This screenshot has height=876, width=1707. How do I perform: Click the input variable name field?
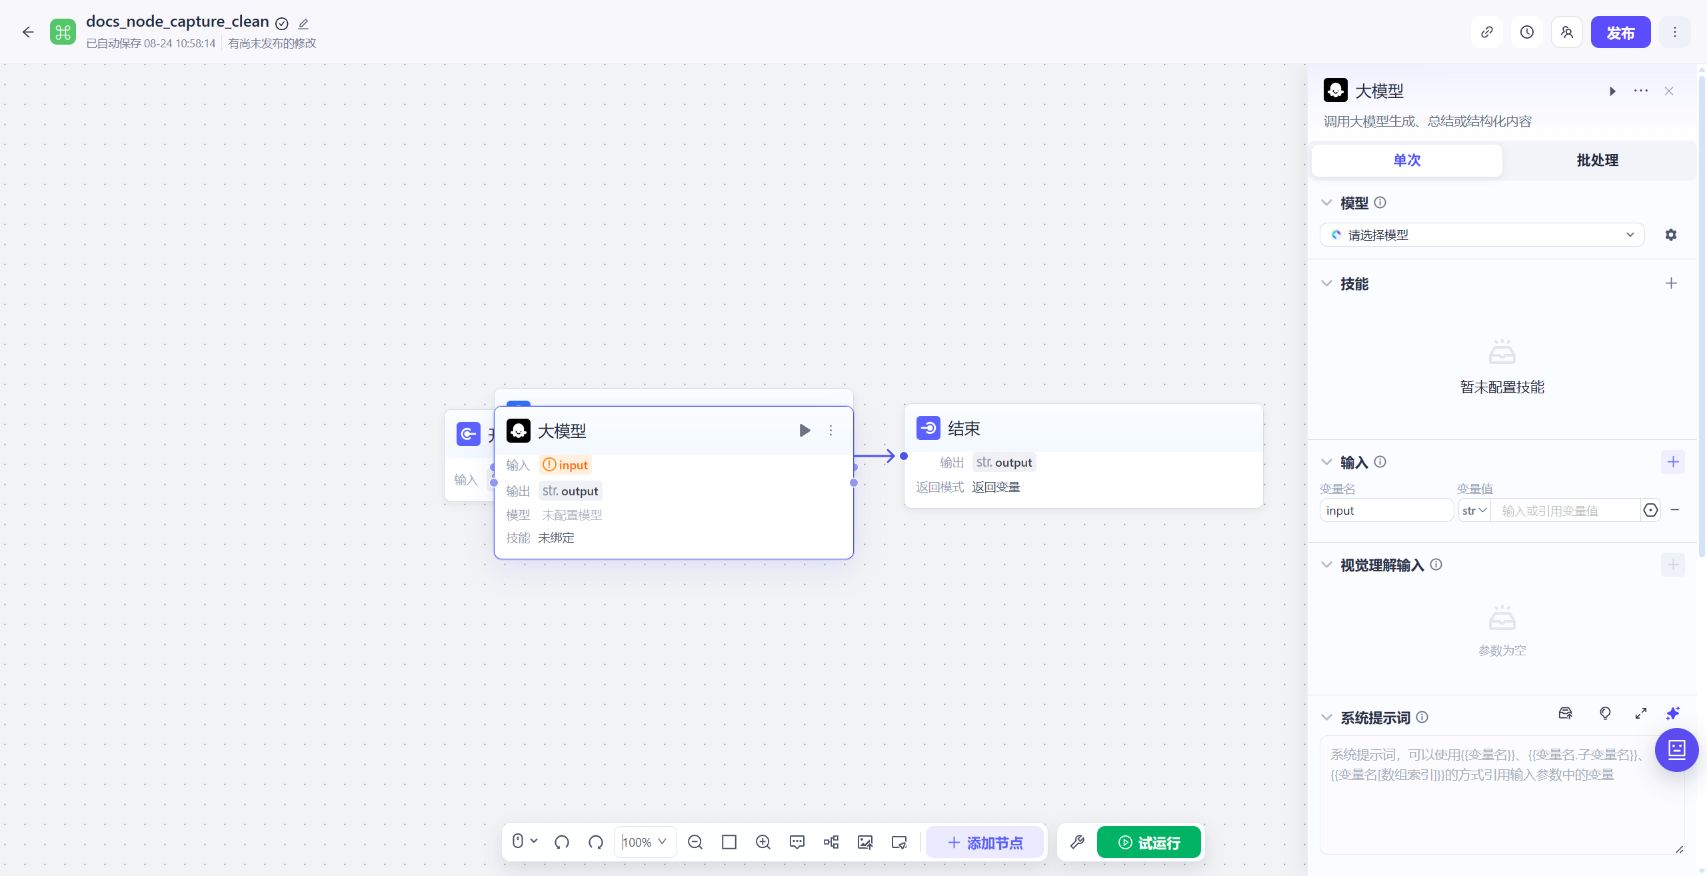pos(1386,511)
